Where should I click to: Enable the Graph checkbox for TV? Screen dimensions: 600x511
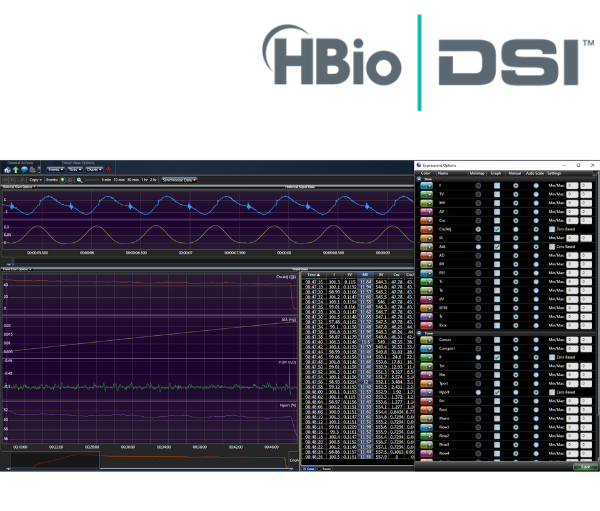coord(497,193)
